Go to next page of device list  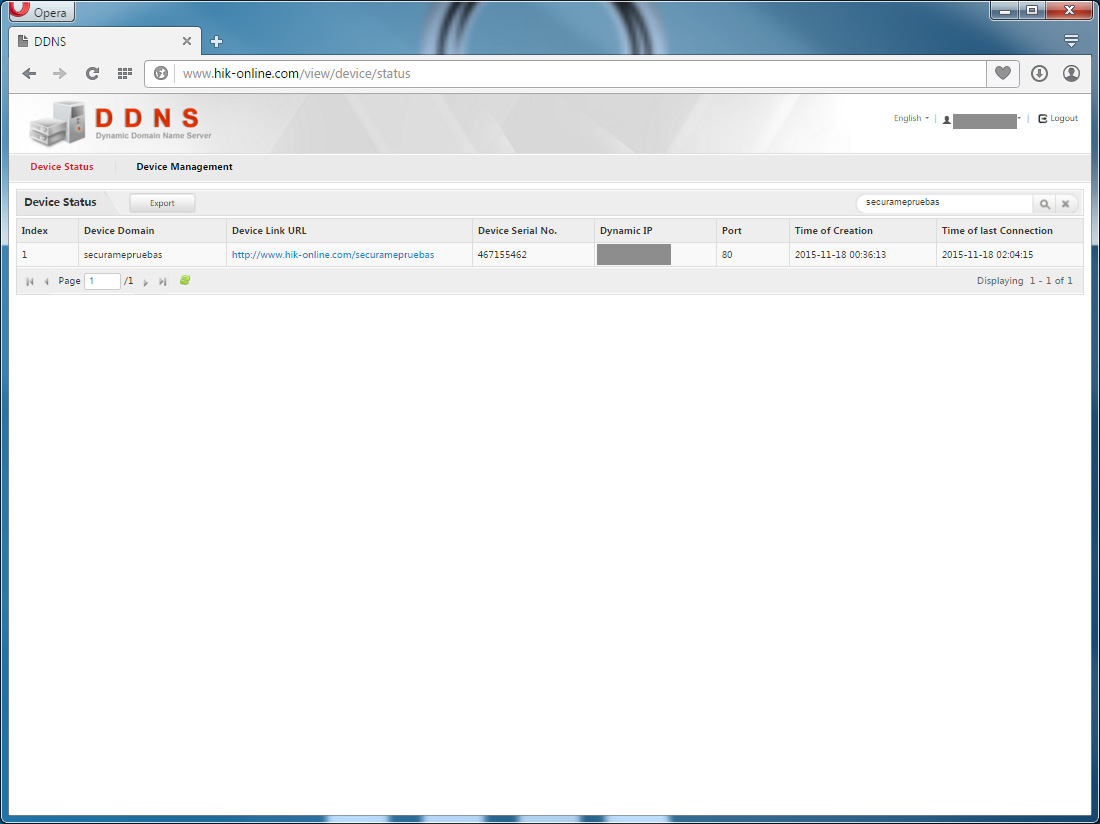coord(145,281)
